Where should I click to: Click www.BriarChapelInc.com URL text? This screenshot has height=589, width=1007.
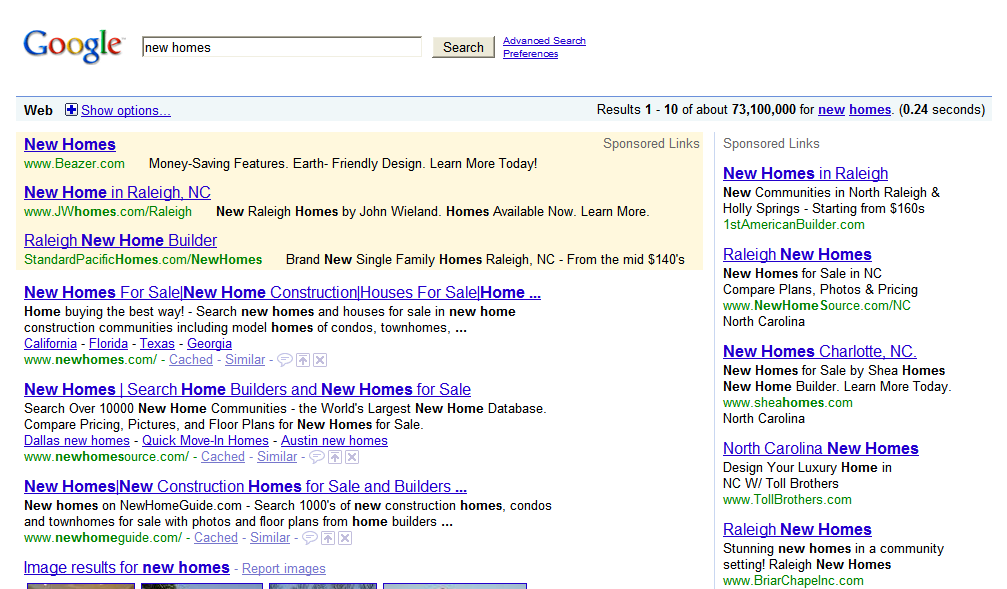[x=793, y=581]
